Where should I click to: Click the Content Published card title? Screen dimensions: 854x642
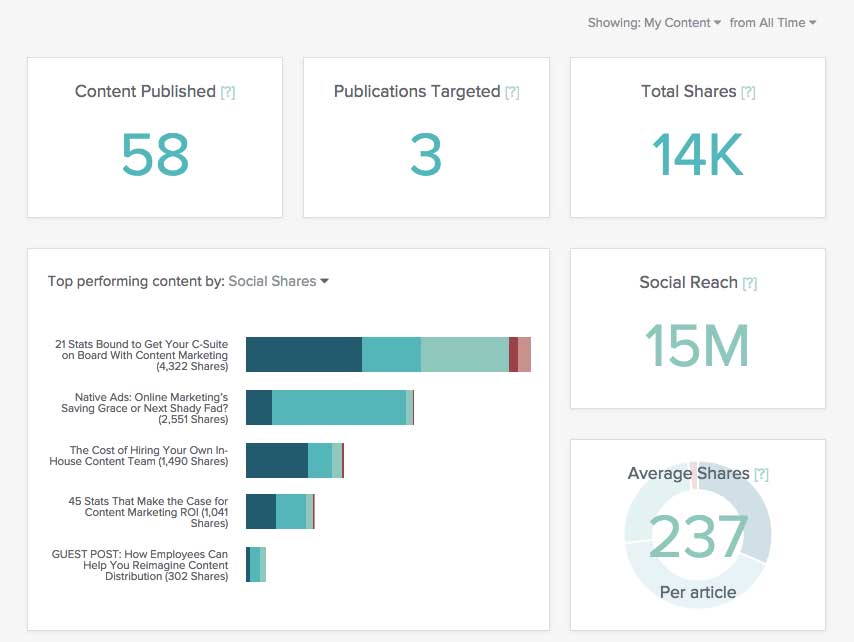click(x=145, y=91)
